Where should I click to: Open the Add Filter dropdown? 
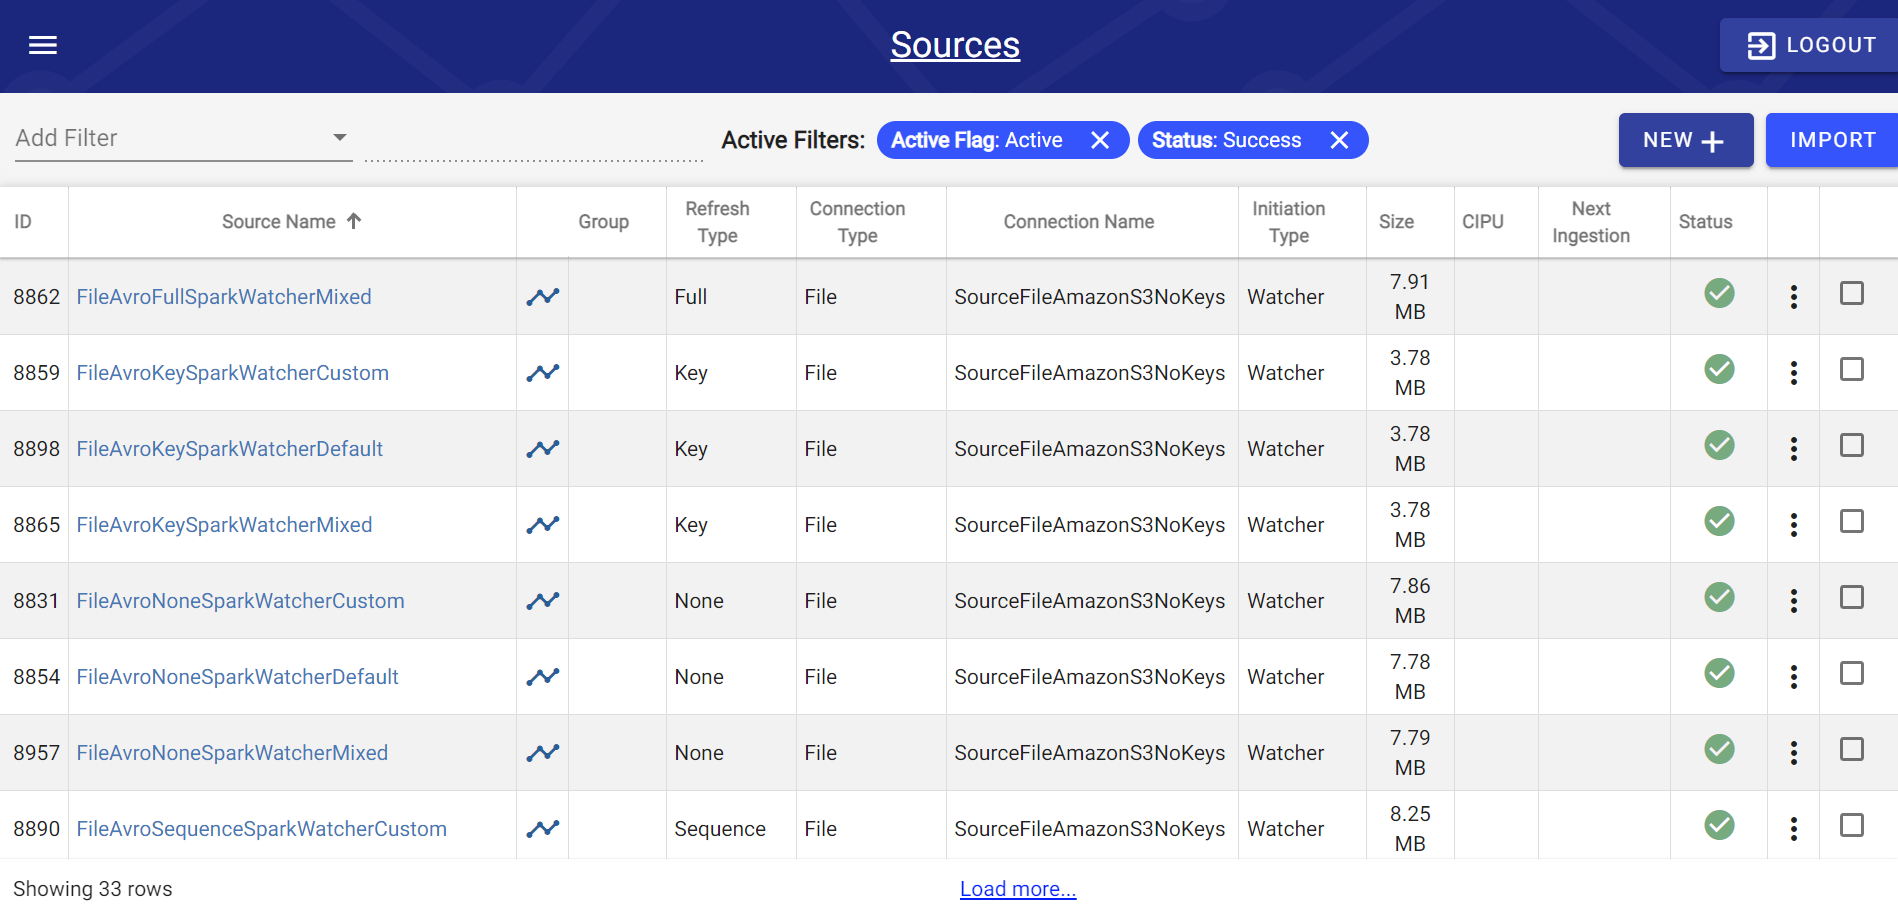coord(184,138)
